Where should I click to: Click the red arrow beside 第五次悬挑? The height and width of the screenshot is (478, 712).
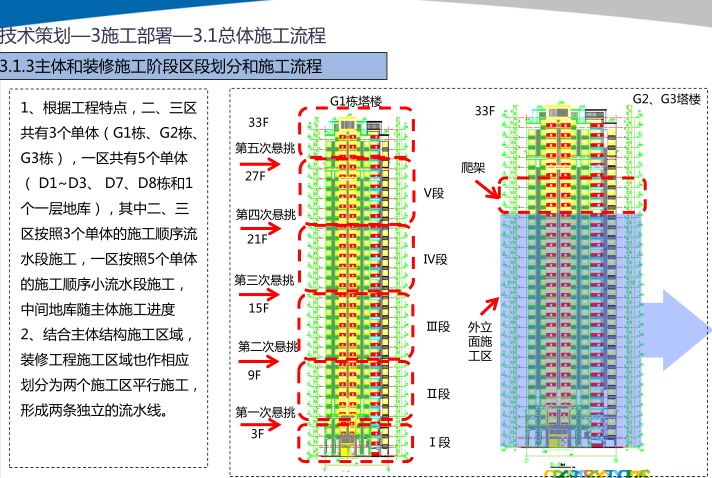click(264, 160)
